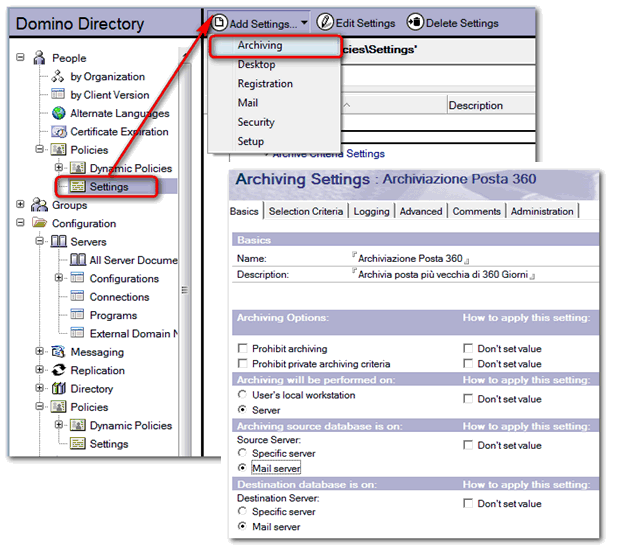Expand the Messaging tree node
The width and height of the screenshot is (620, 555).
coord(40,351)
